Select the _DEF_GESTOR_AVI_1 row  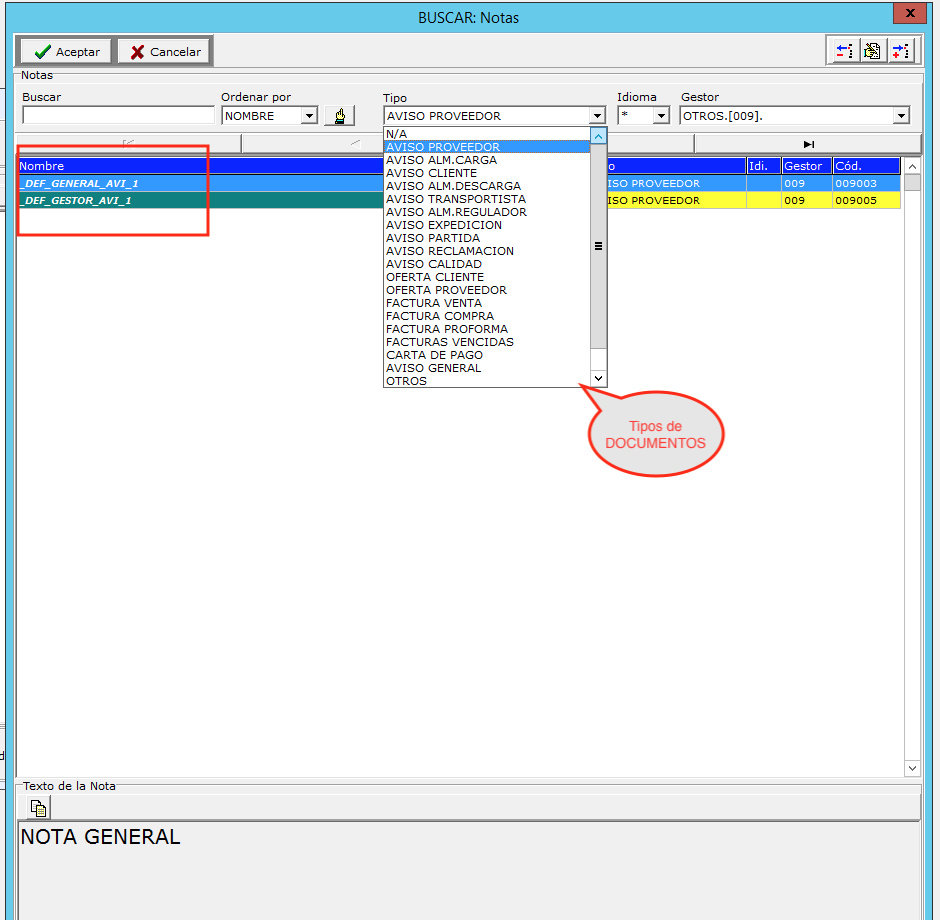pyautogui.click(x=200, y=201)
